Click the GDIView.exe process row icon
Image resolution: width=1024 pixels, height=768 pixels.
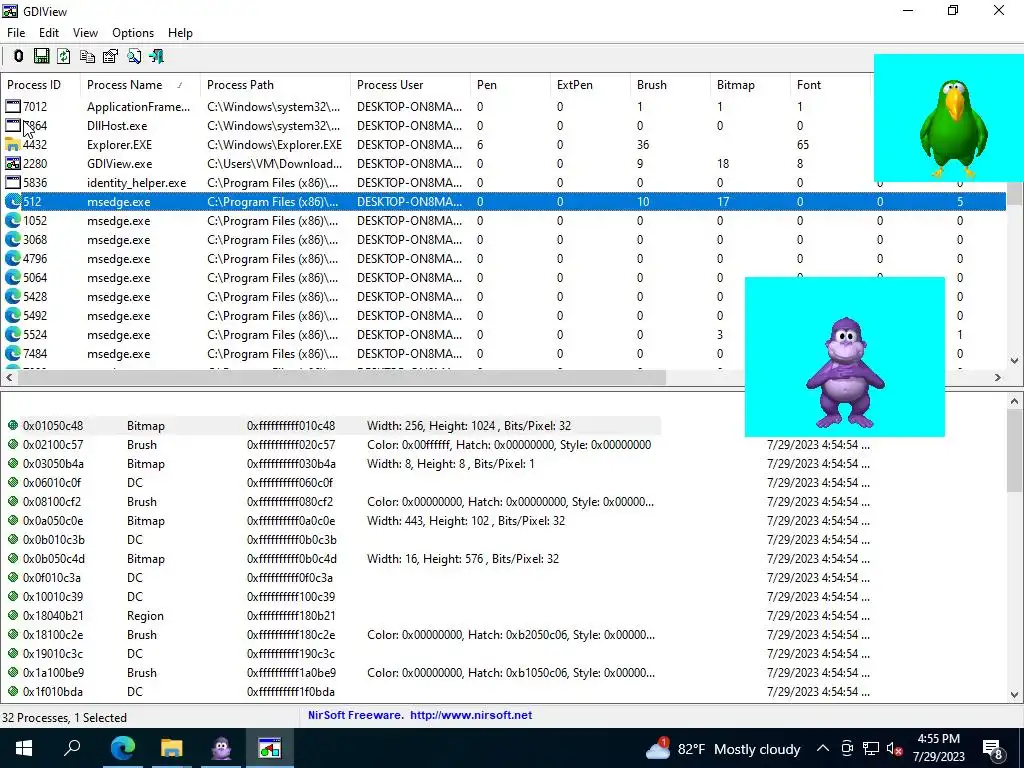12,164
